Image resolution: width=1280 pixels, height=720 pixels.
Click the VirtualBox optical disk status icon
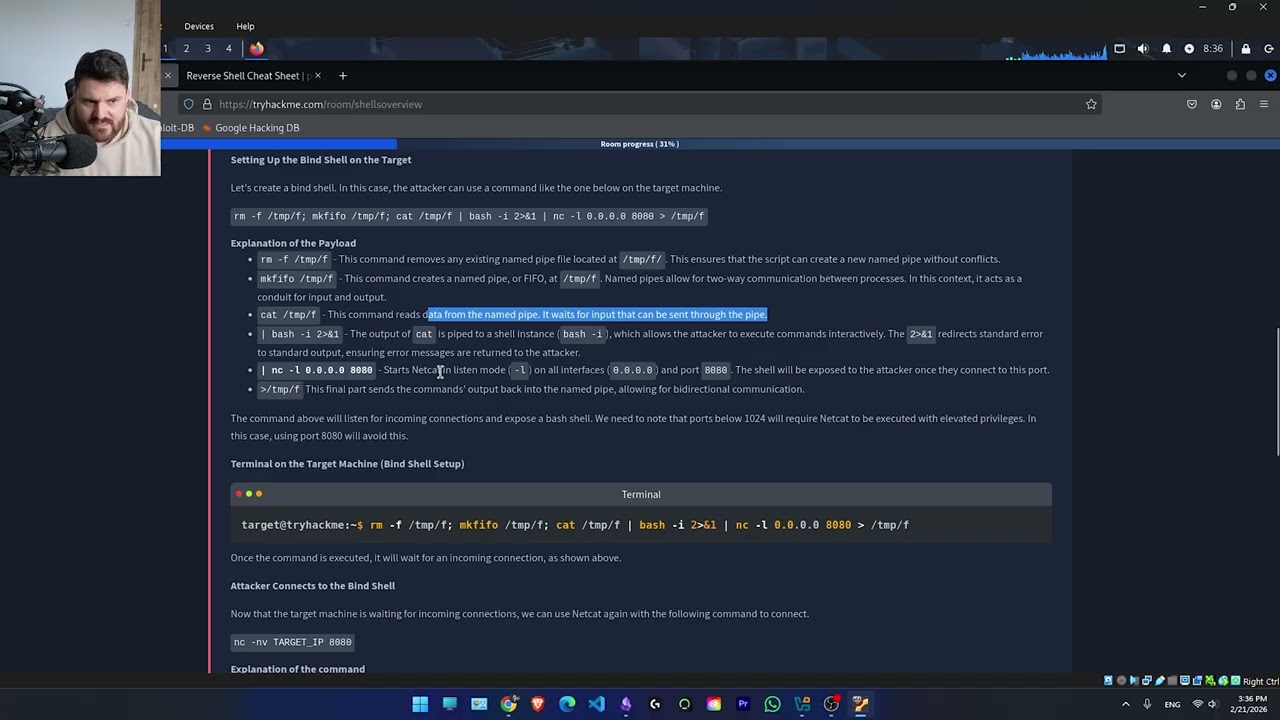pyautogui.click(x=1121, y=681)
